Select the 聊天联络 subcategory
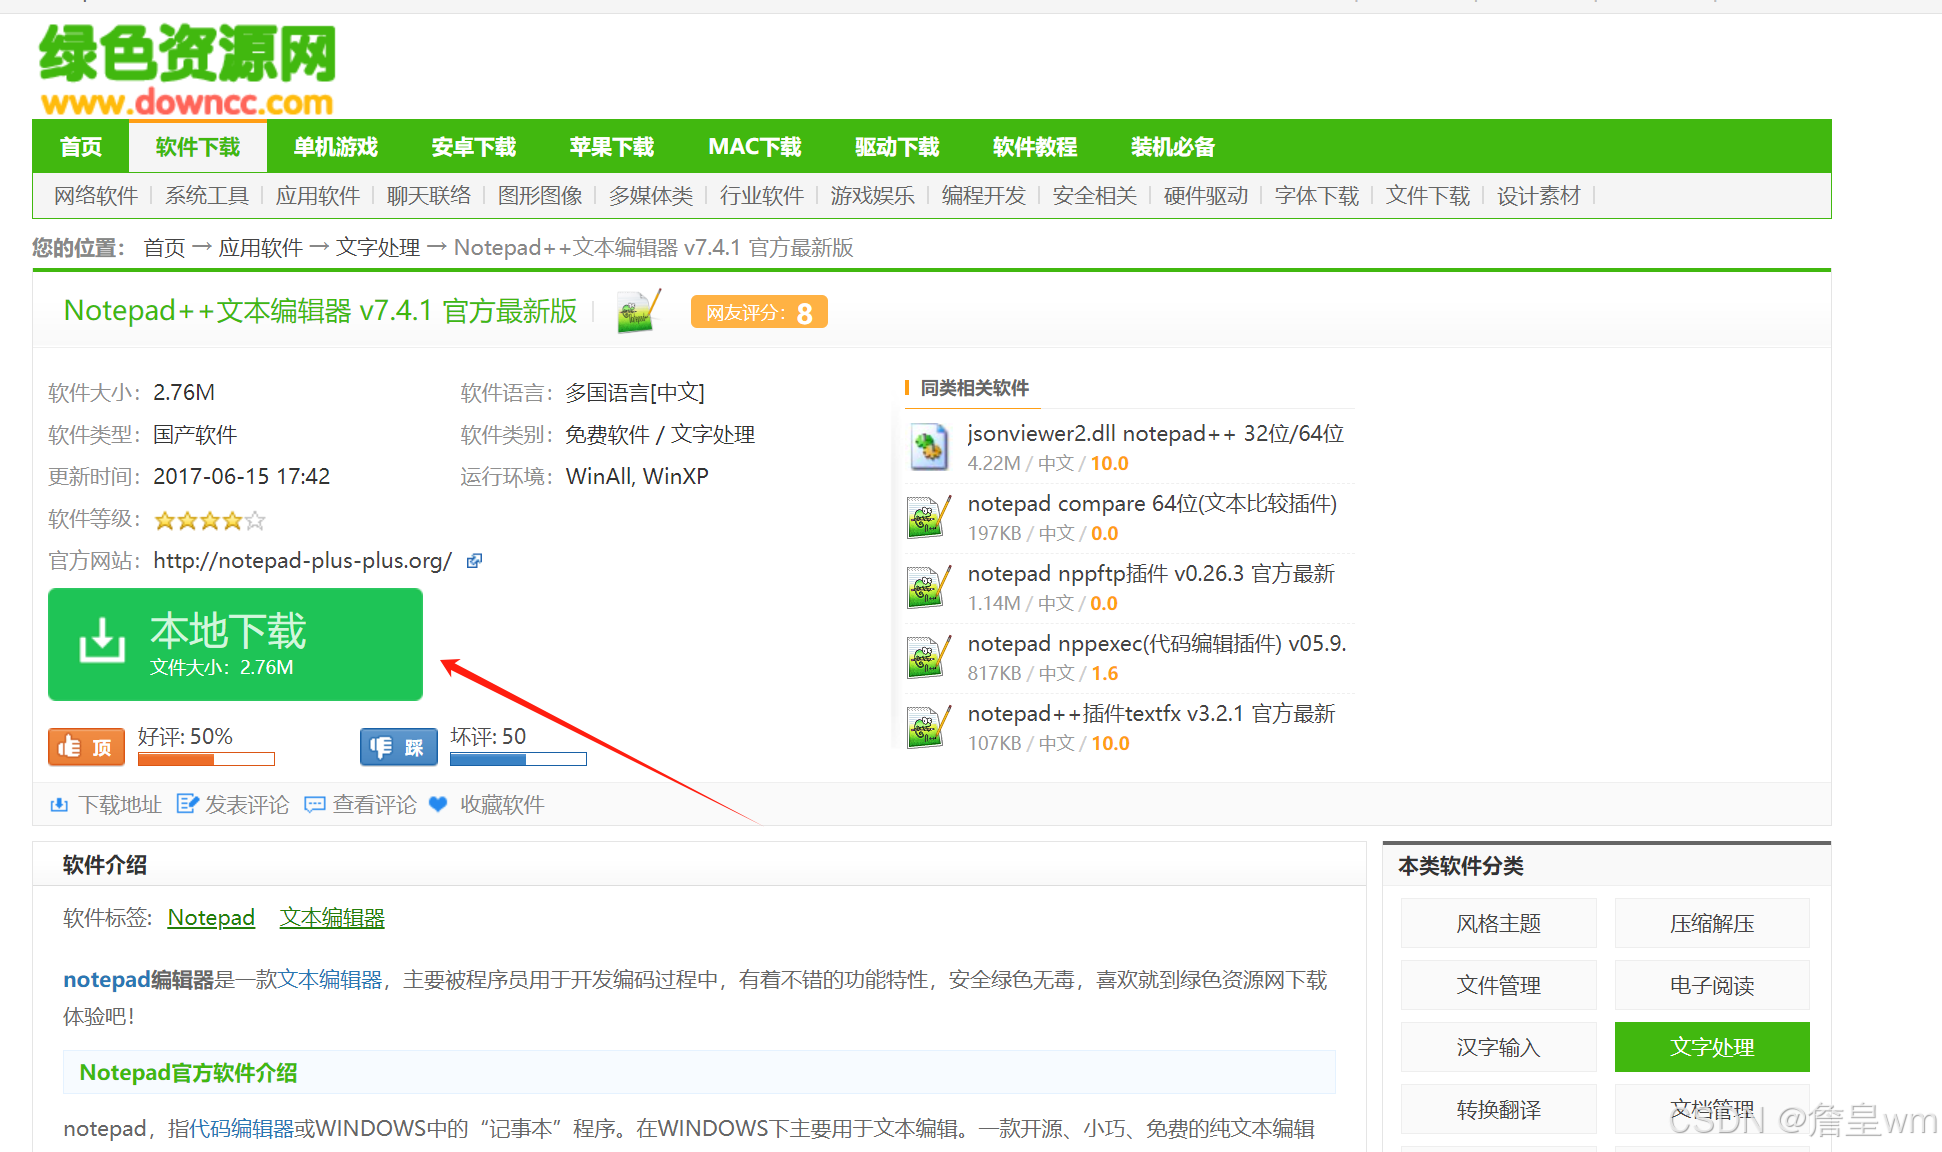 (x=429, y=196)
